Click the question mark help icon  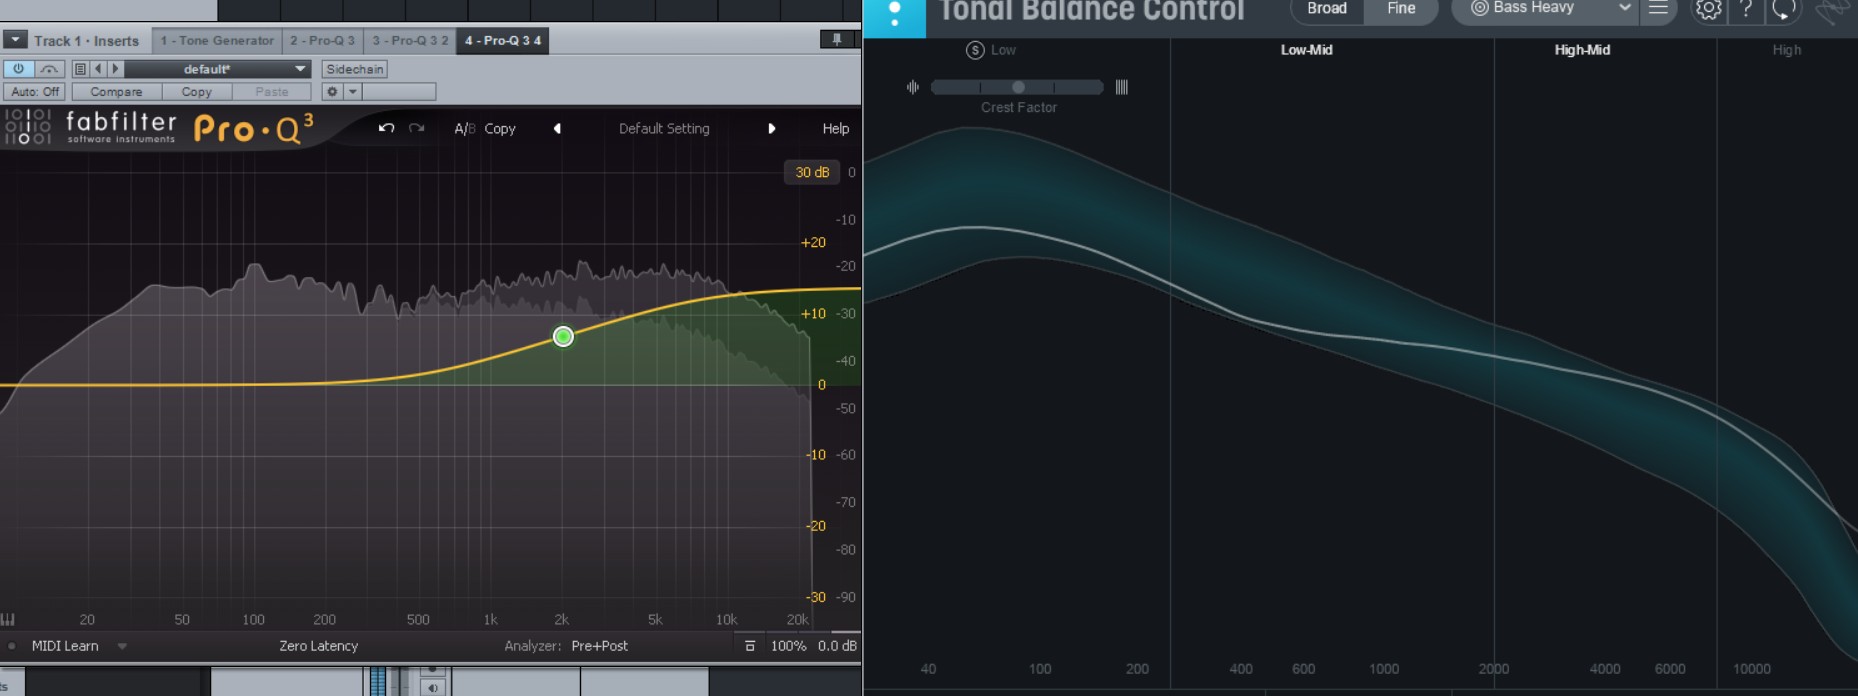click(1746, 10)
